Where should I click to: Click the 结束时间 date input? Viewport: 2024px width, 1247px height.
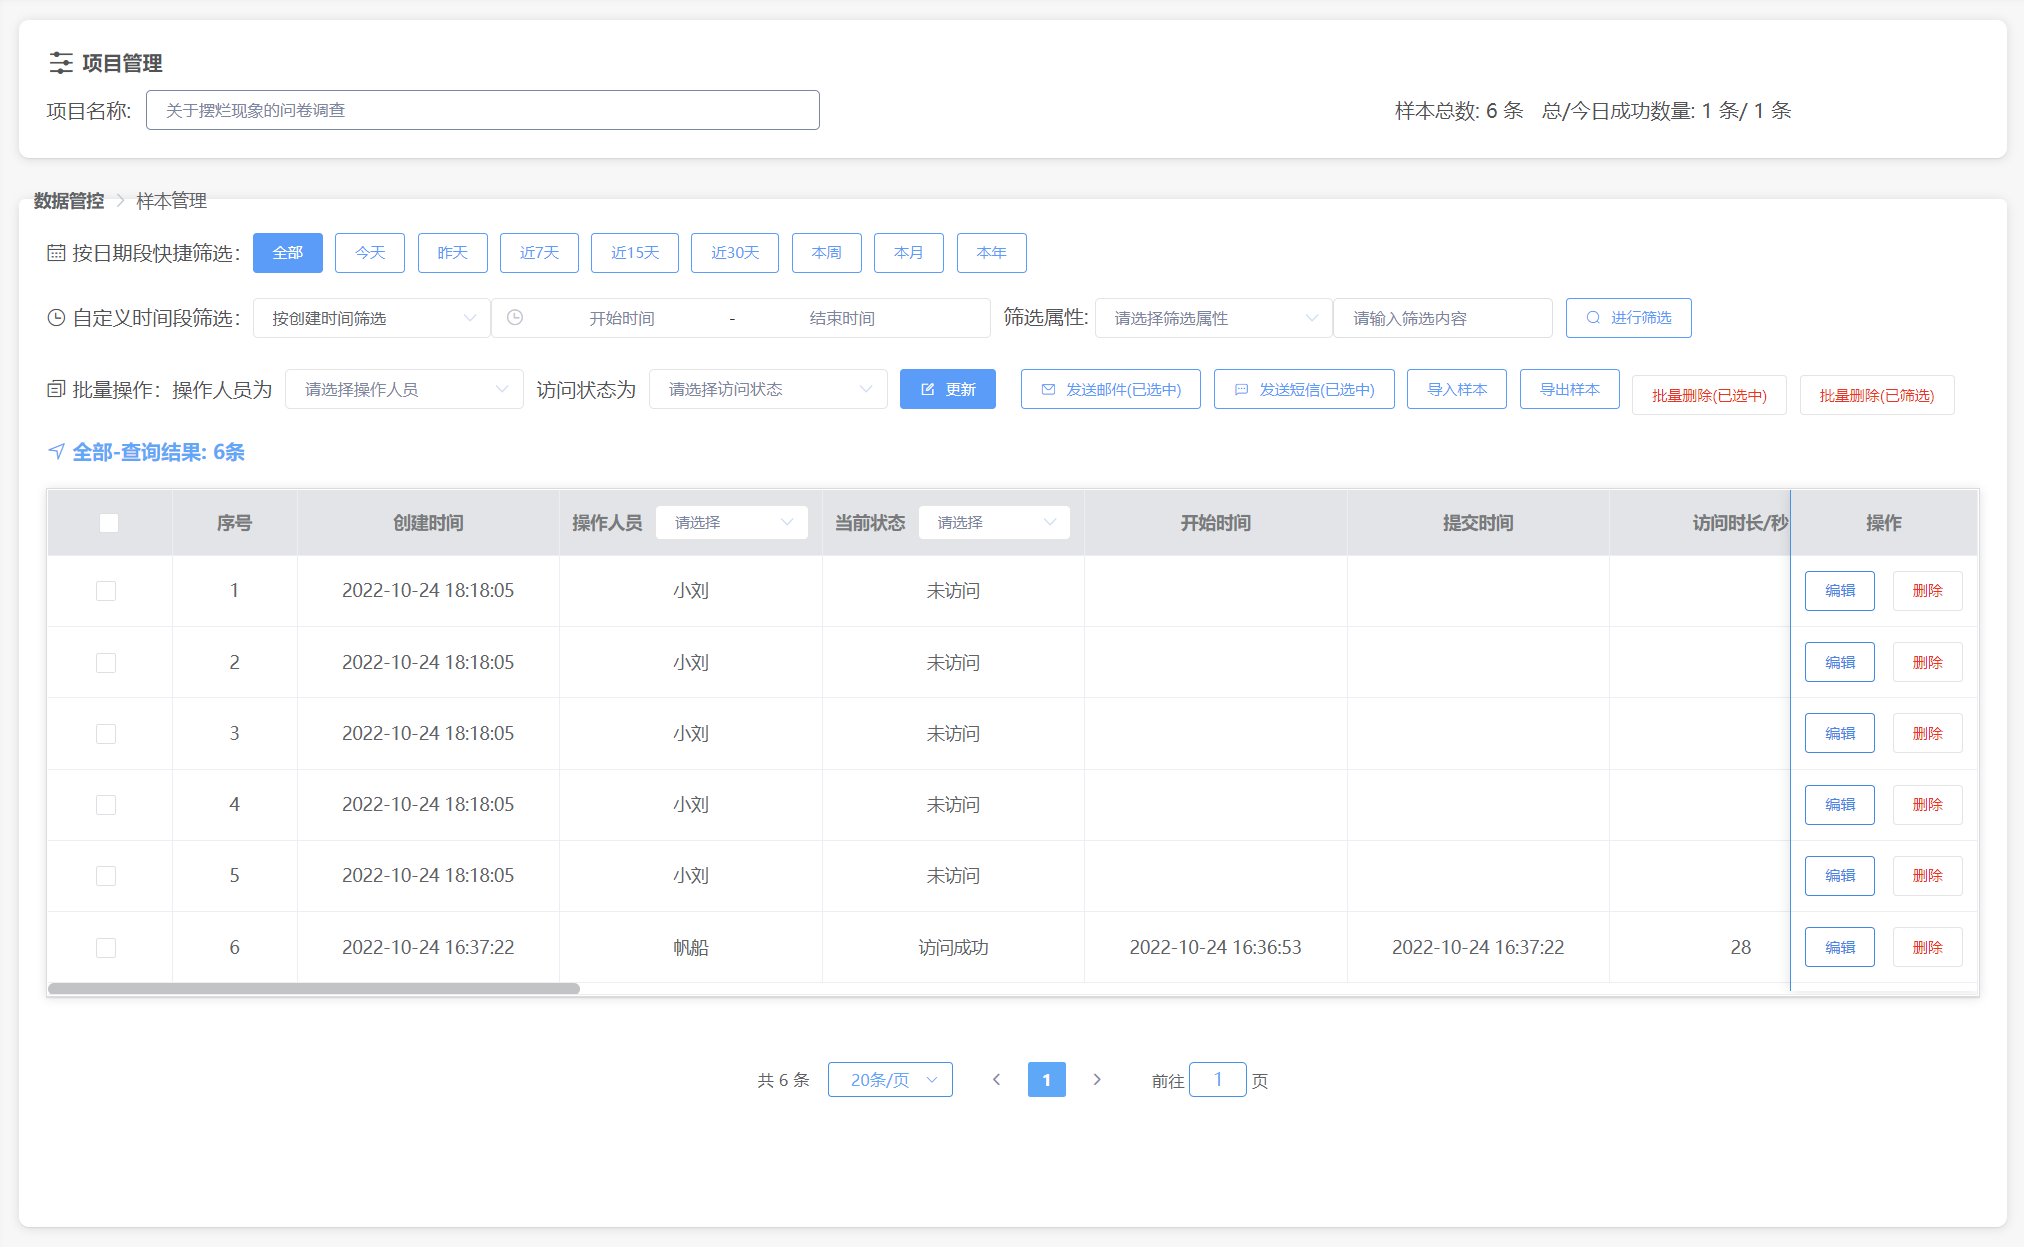coord(842,318)
